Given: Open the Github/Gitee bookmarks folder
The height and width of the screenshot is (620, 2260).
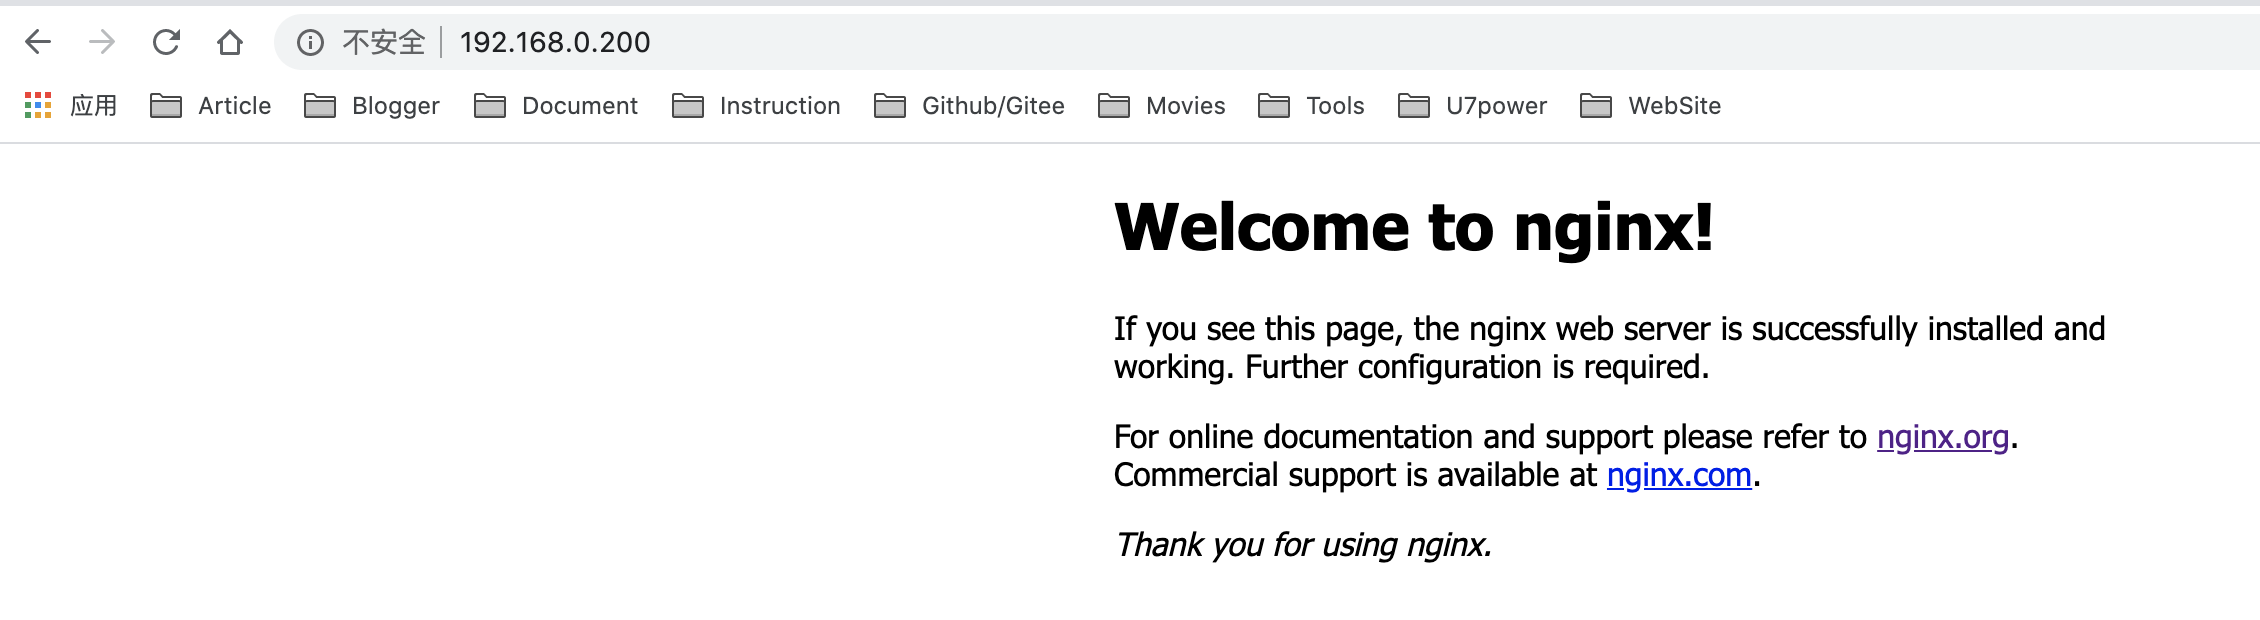Looking at the screenshot, I should 969,105.
